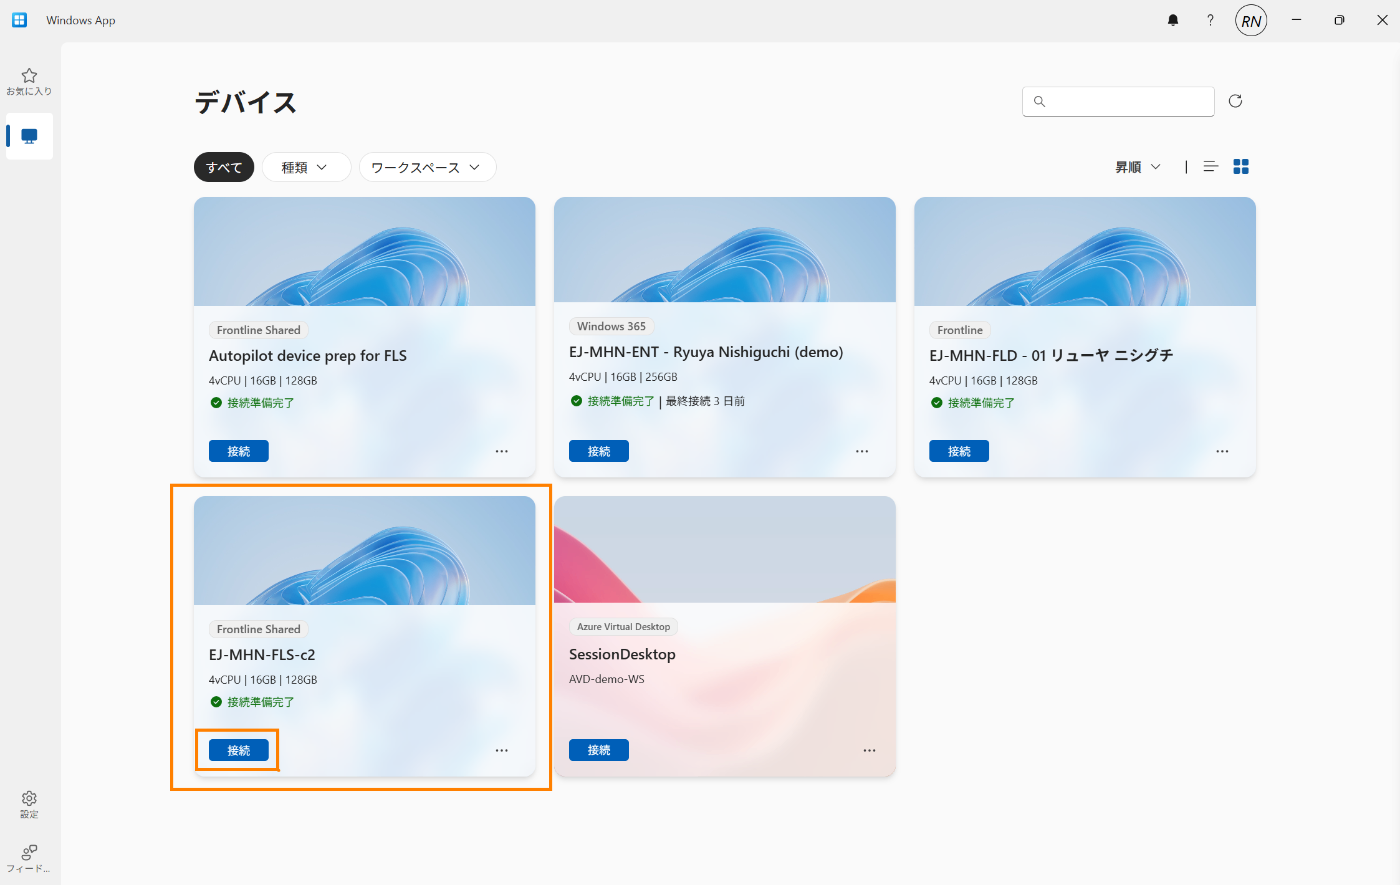Click the Windows App logo icon

click(x=19, y=20)
